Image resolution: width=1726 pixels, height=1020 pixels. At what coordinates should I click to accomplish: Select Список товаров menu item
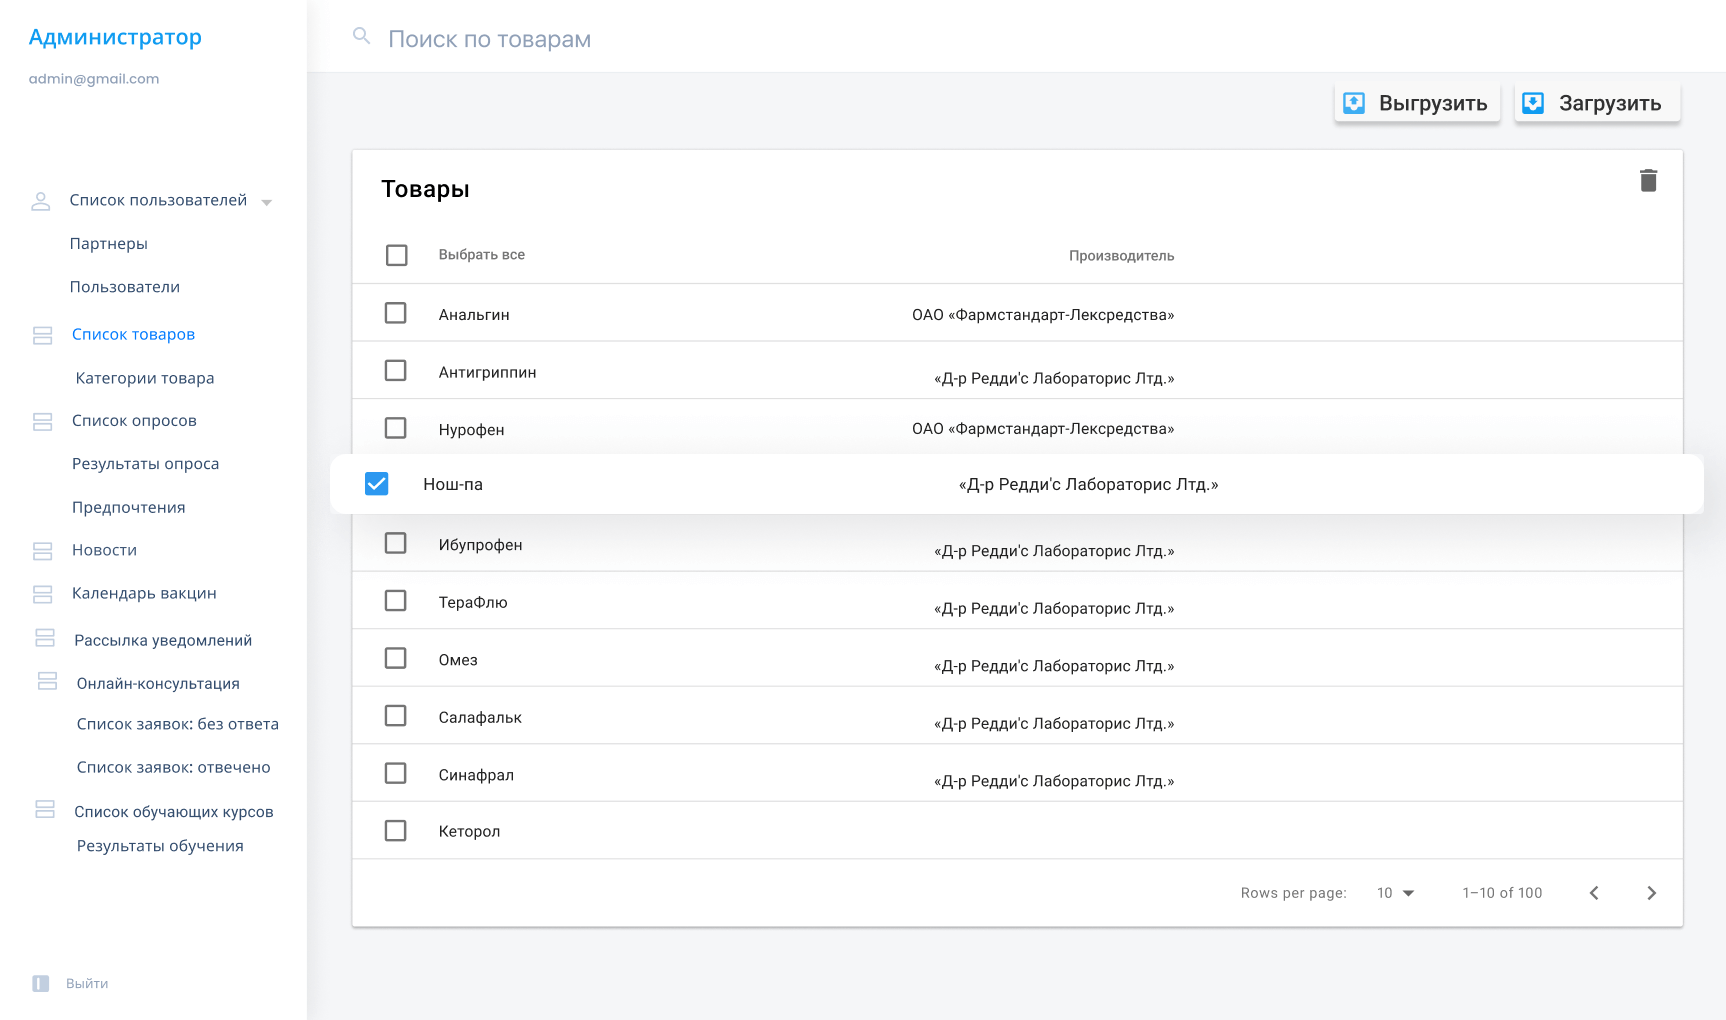(x=133, y=334)
